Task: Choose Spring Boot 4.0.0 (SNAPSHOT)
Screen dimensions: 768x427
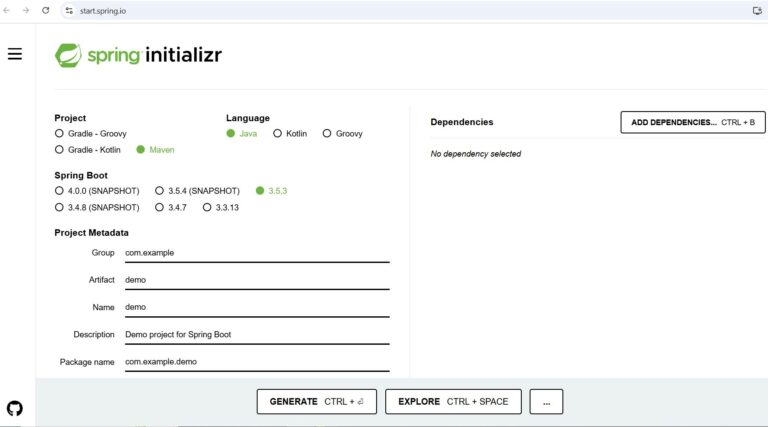Action: pyautogui.click(x=59, y=190)
